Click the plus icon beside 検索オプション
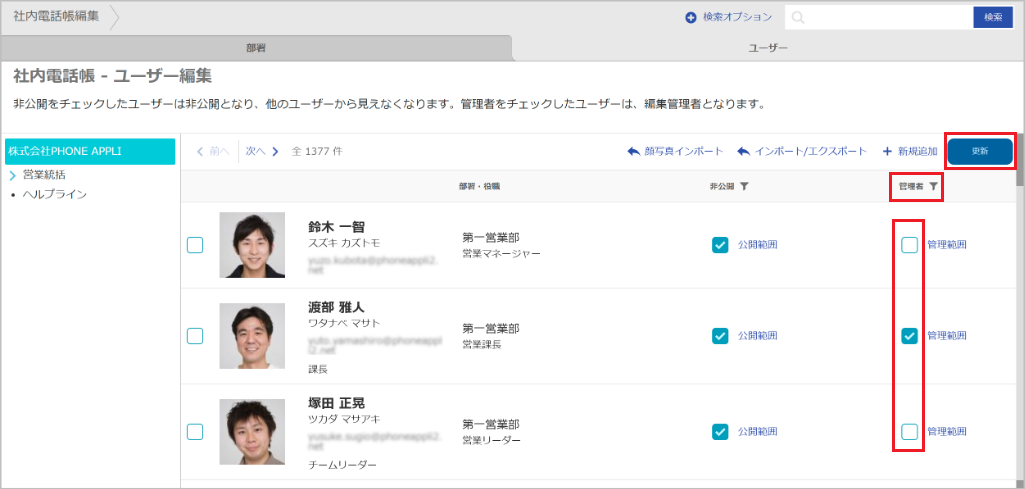Image resolution: width=1025 pixels, height=489 pixels. tap(690, 18)
